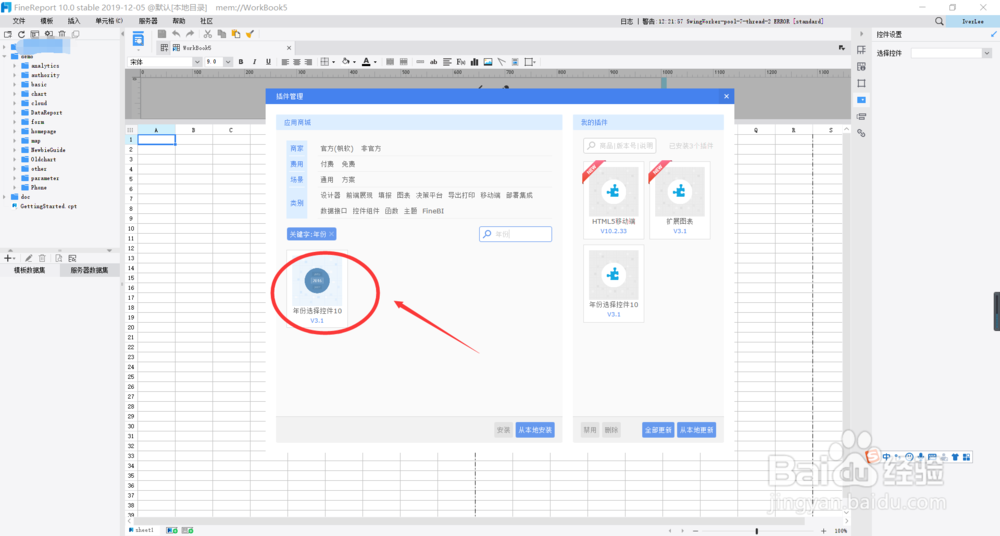Click the 禁用 button
This screenshot has width=1000, height=536.
click(x=590, y=430)
